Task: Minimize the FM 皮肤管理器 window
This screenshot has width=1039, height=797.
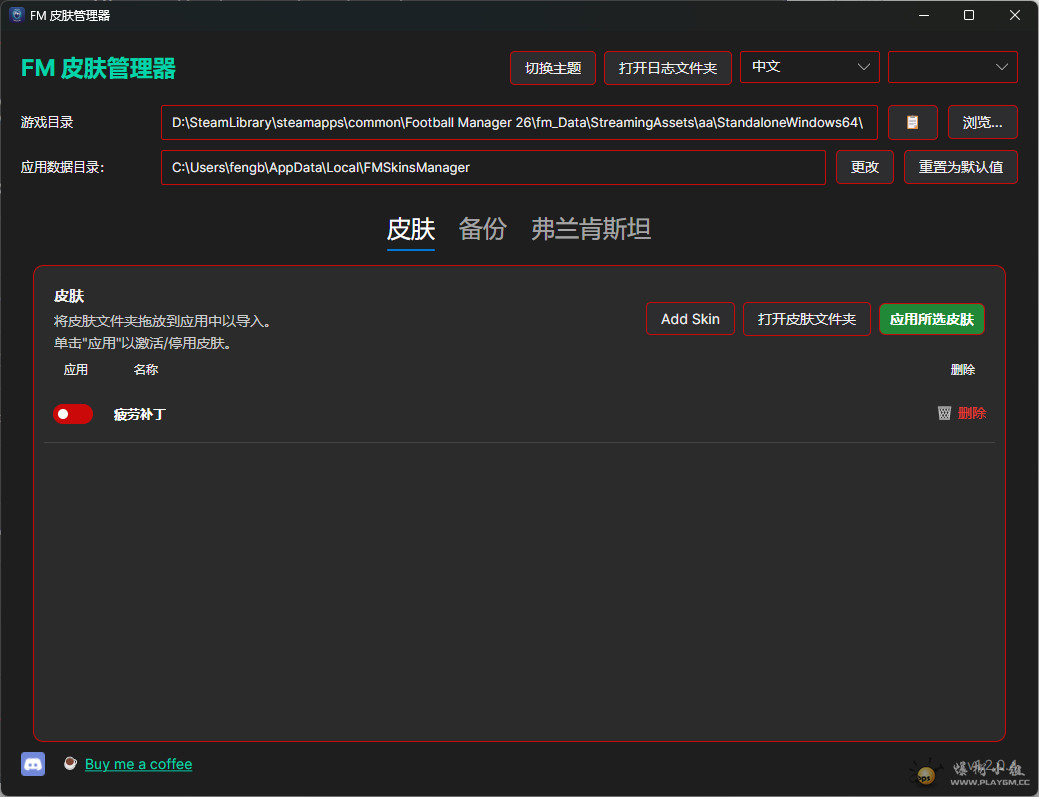Action: (x=924, y=15)
